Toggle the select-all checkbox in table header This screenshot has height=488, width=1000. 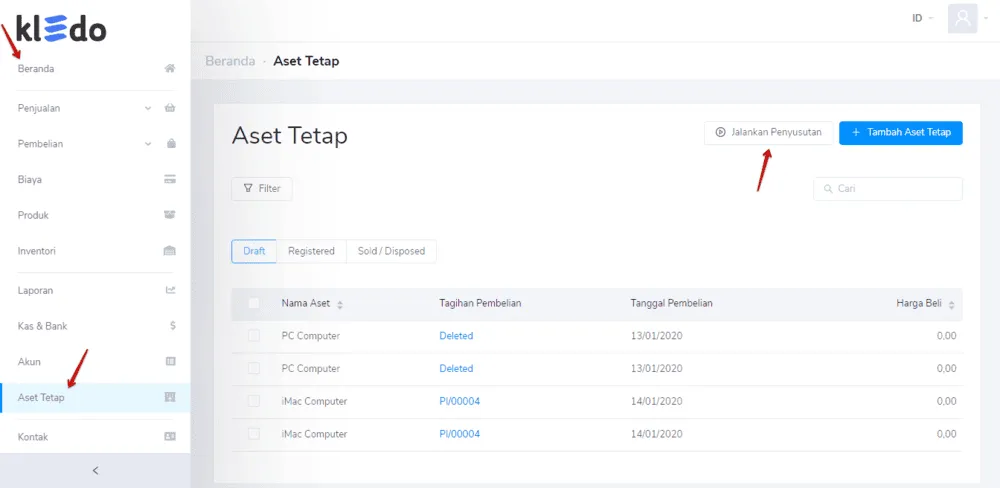tap(254, 303)
